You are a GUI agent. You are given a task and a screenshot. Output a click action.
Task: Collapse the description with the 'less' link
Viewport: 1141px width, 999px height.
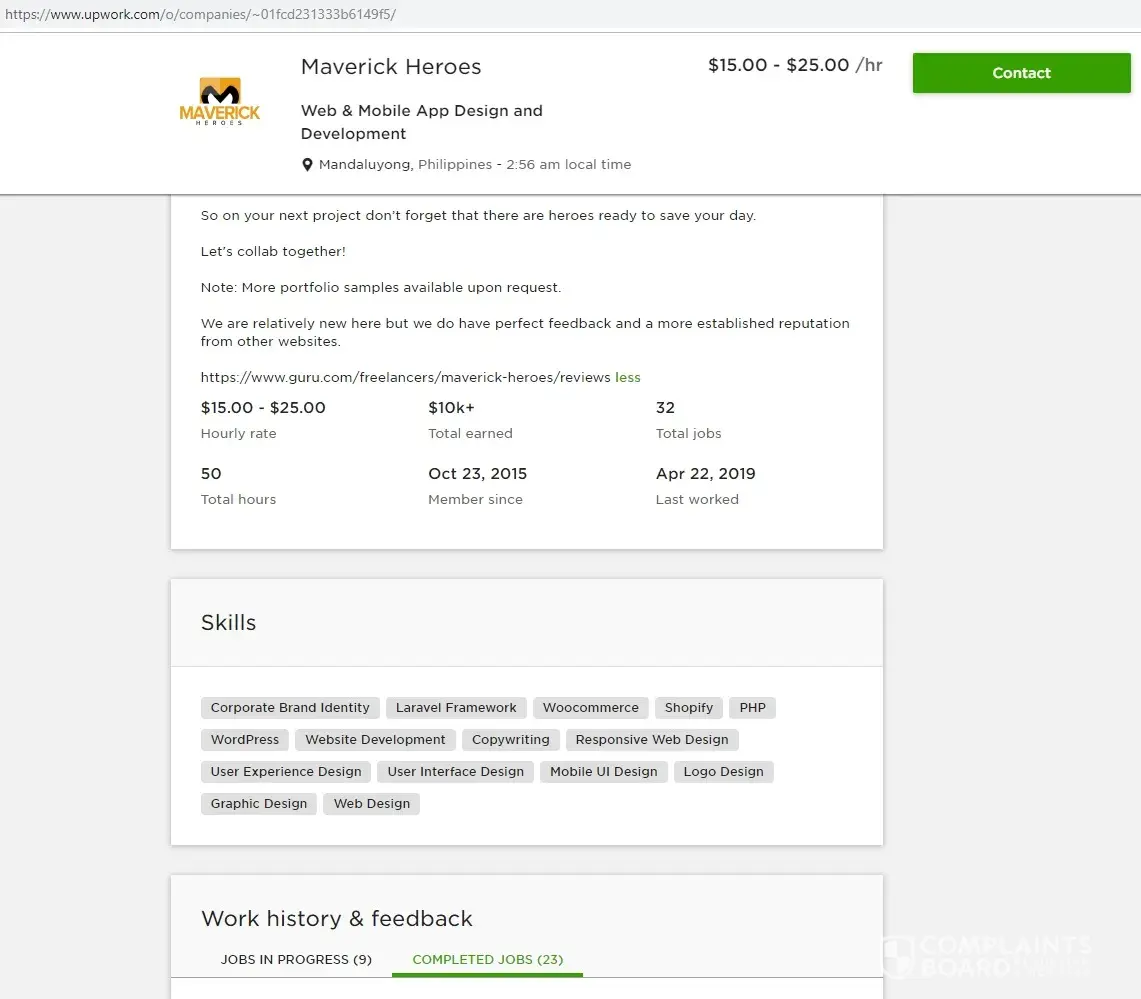pyautogui.click(x=628, y=377)
